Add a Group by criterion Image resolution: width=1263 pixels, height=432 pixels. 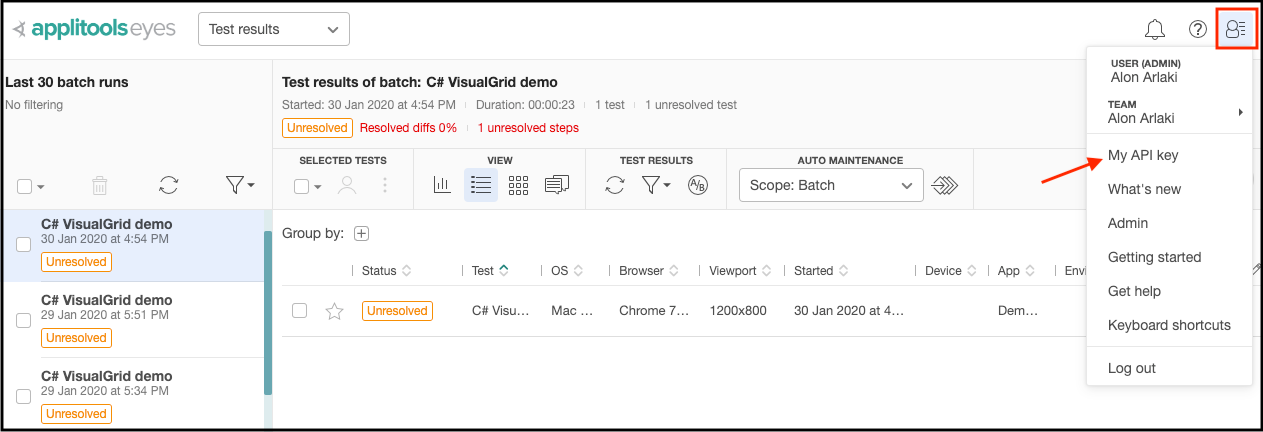point(362,233)
